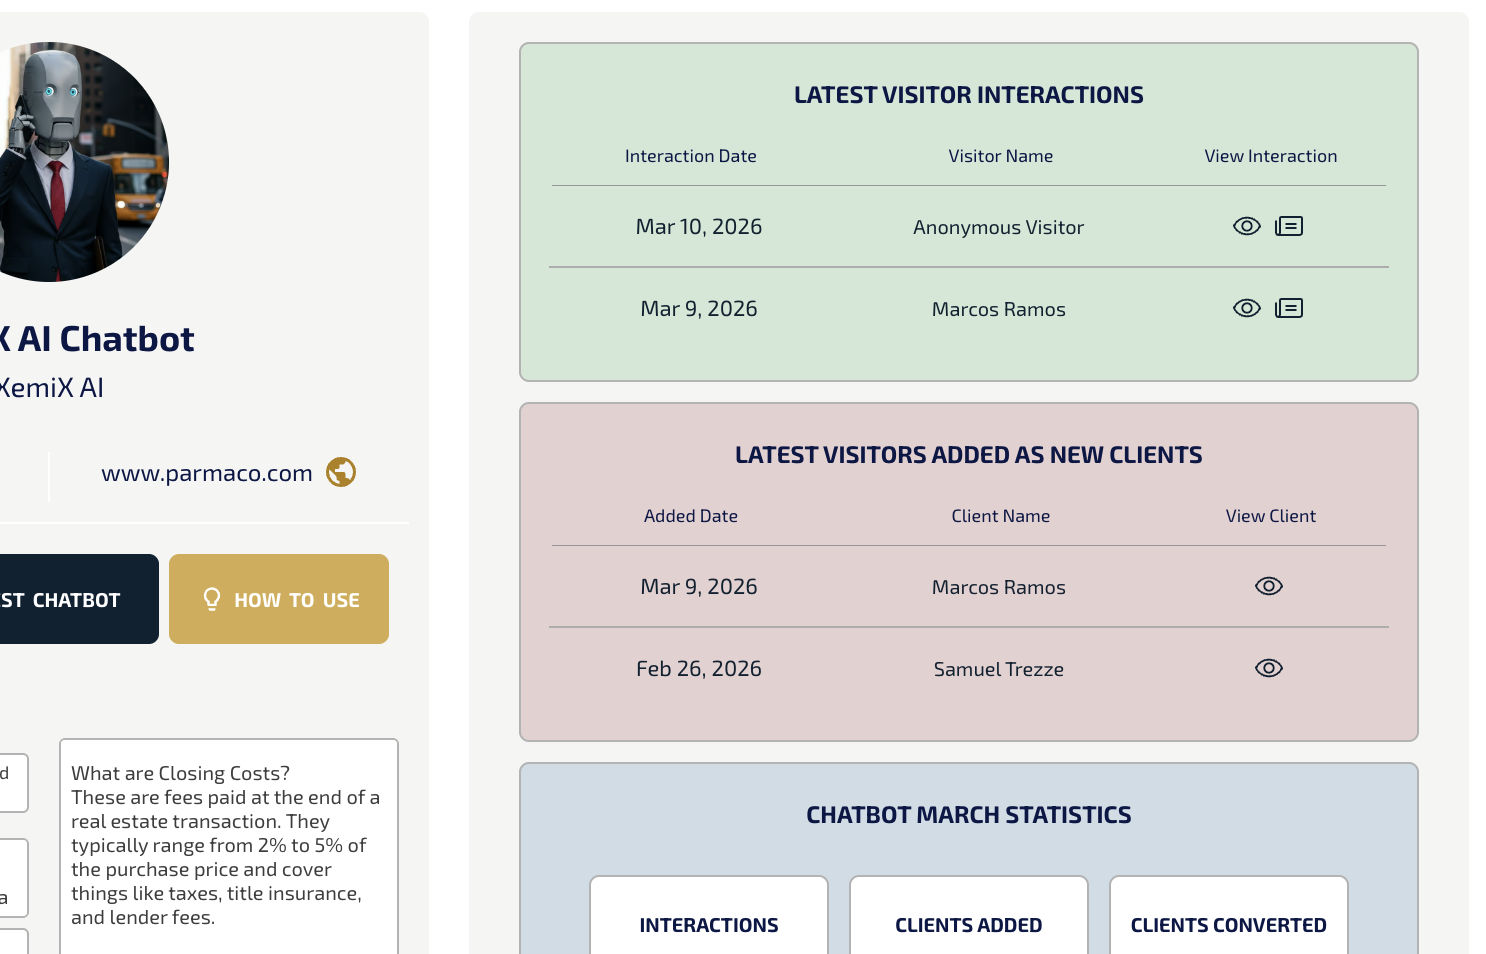
Task: View client Marcos Ramos eye icon
Action: (1268, 586)
